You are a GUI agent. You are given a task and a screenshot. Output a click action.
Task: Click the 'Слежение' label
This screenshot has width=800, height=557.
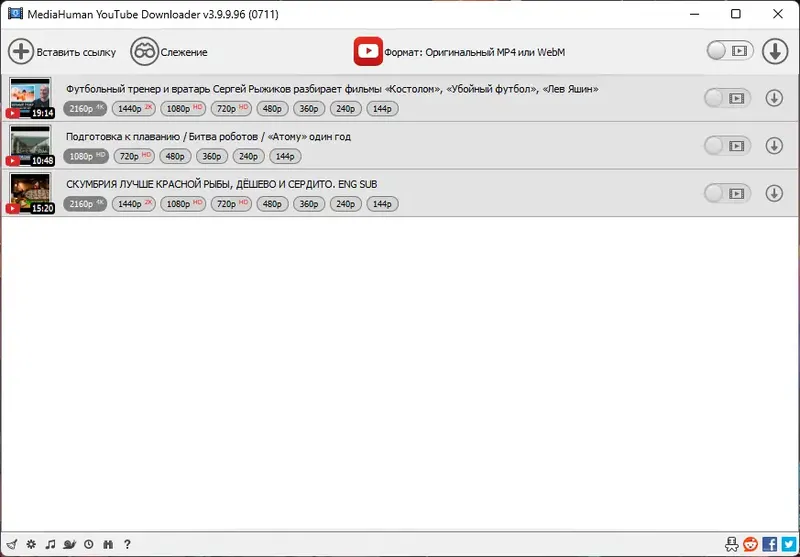pyautogui.click(x=184, y=52)
